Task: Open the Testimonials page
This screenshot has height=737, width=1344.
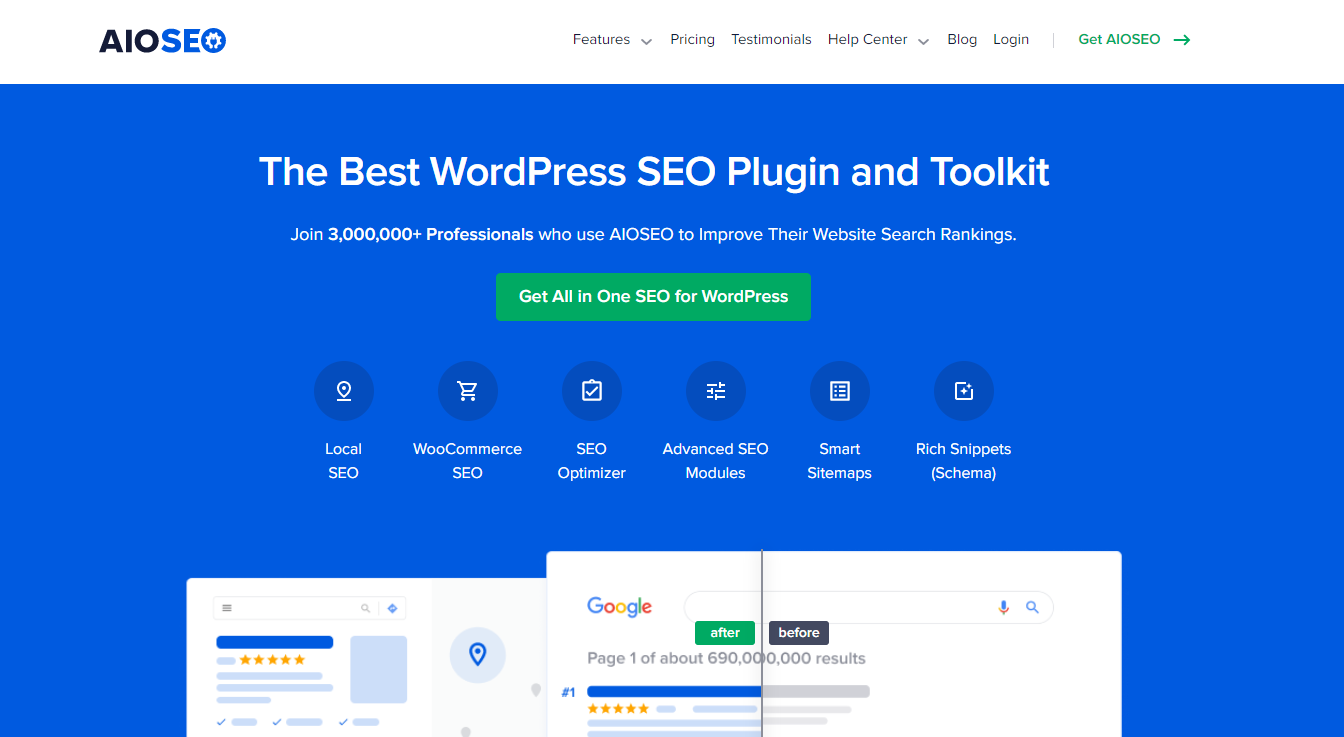Action: pos(771,40)
